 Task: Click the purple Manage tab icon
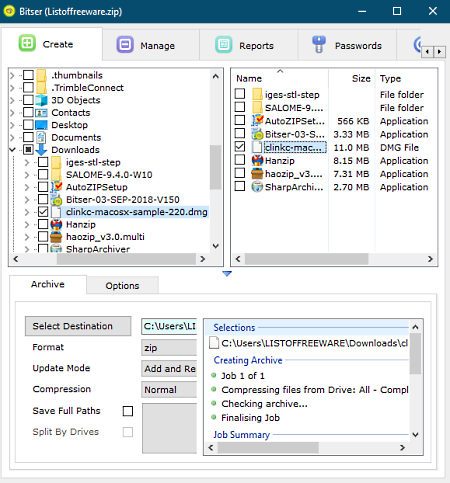click(125, 45)
